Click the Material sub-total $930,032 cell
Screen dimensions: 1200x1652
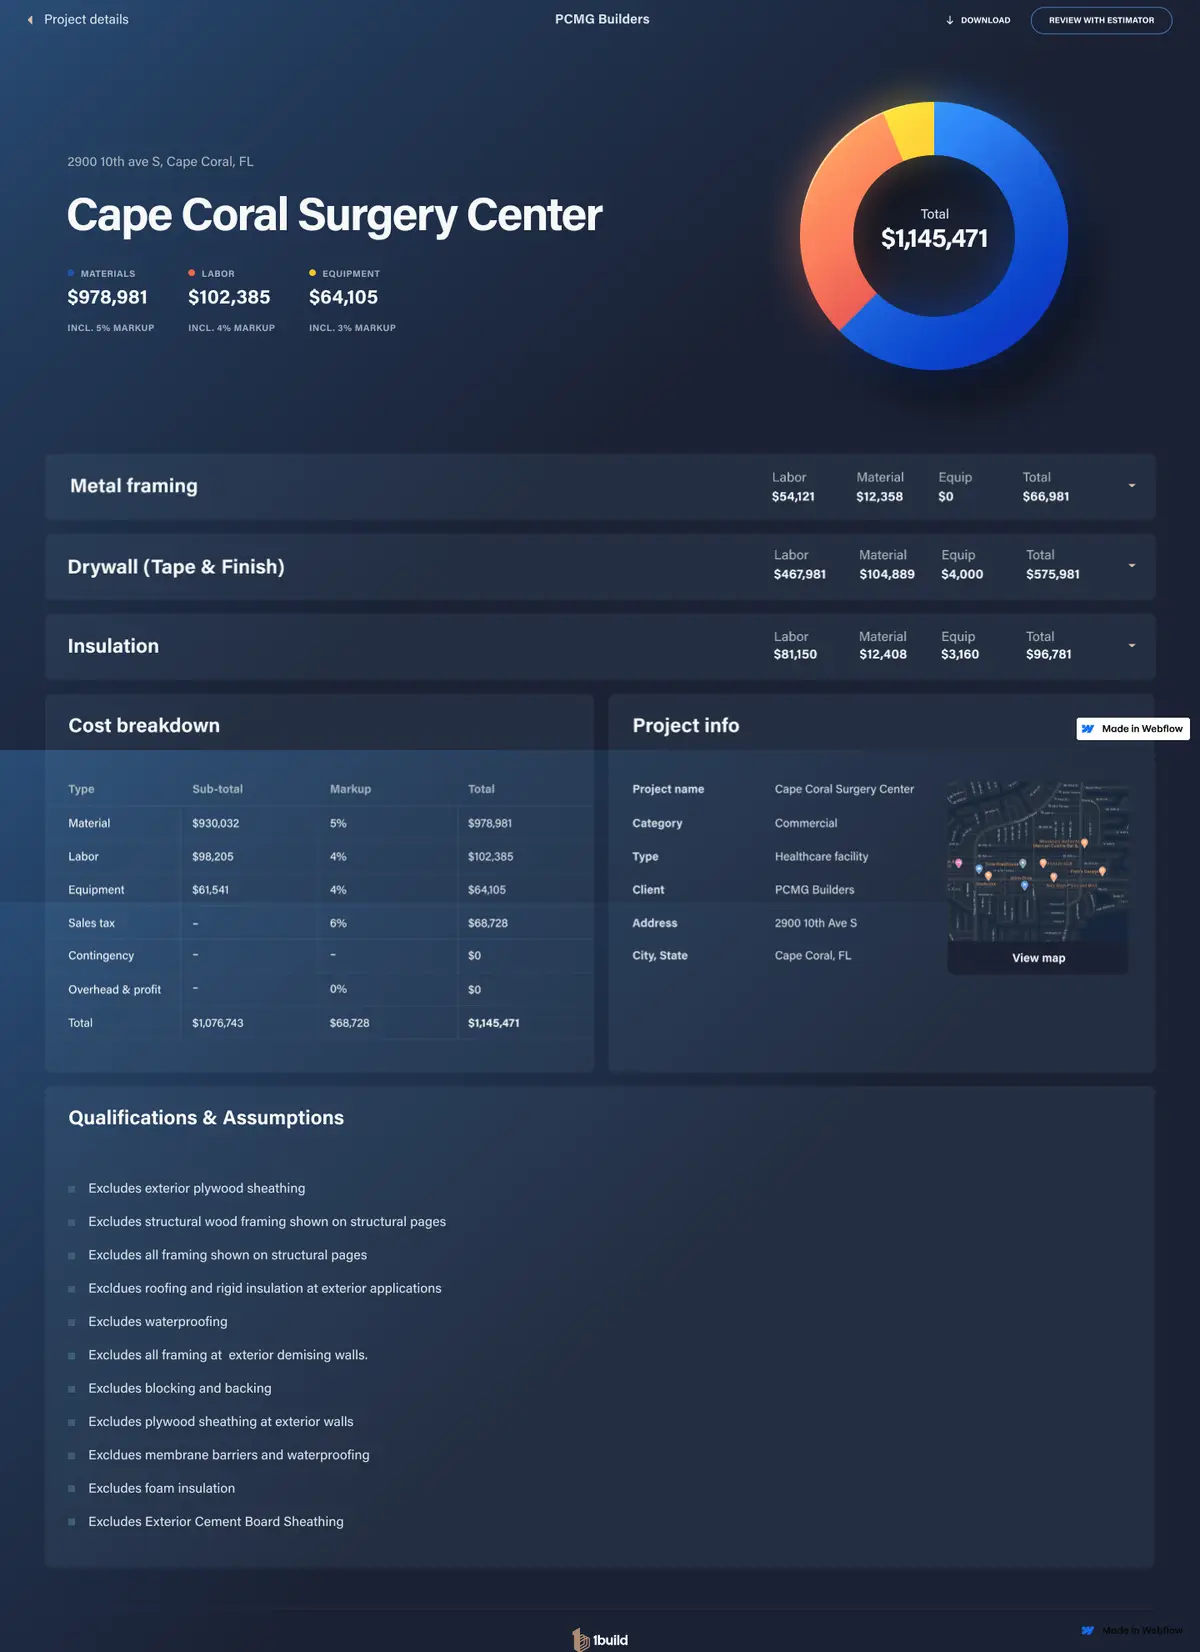216,823
